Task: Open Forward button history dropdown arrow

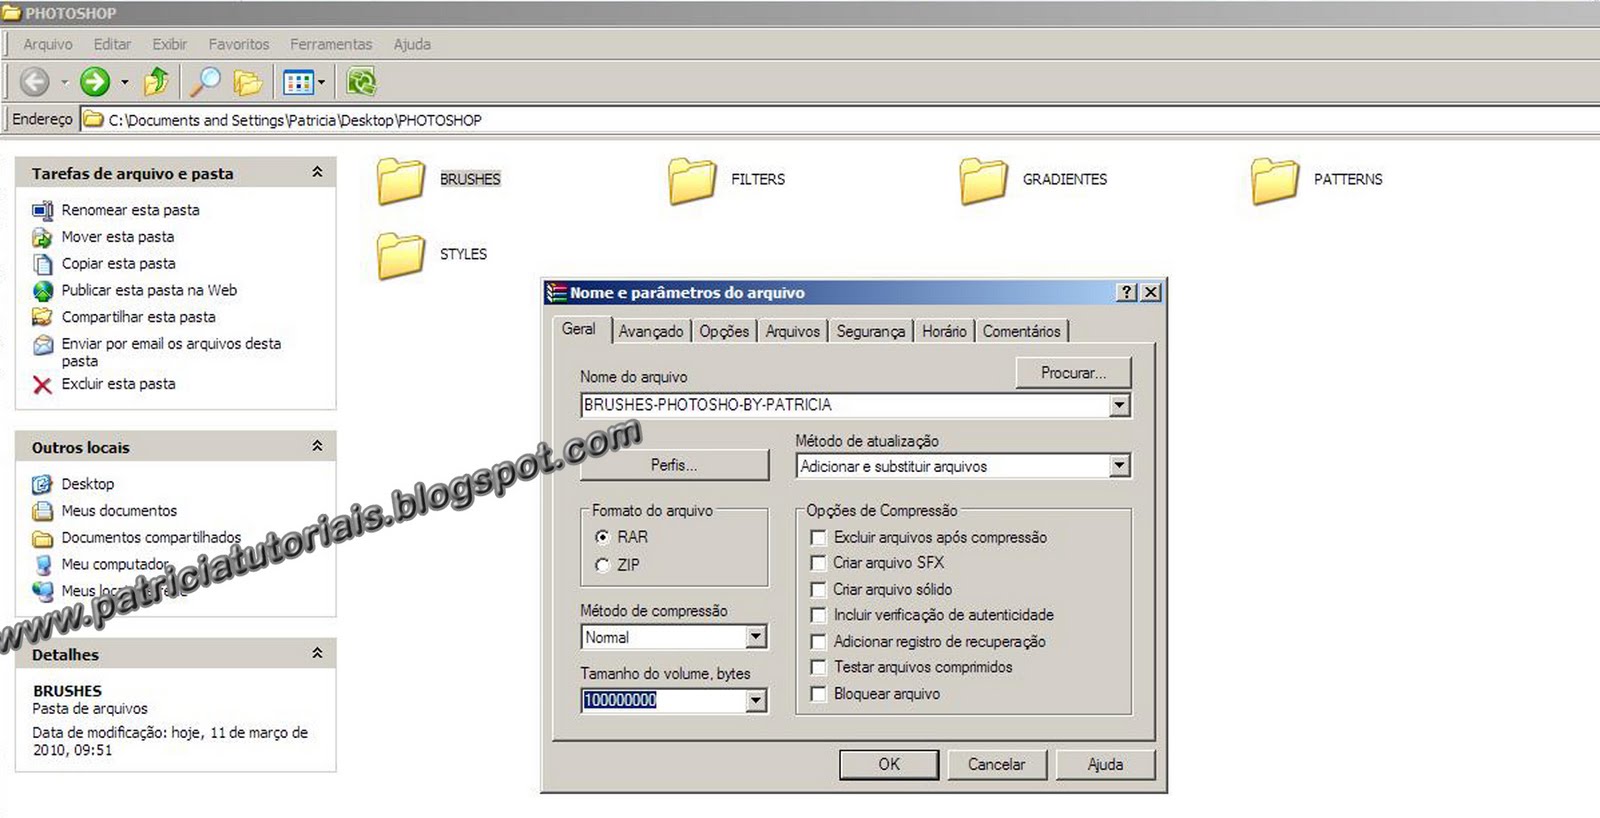Action: coord(124,82)
